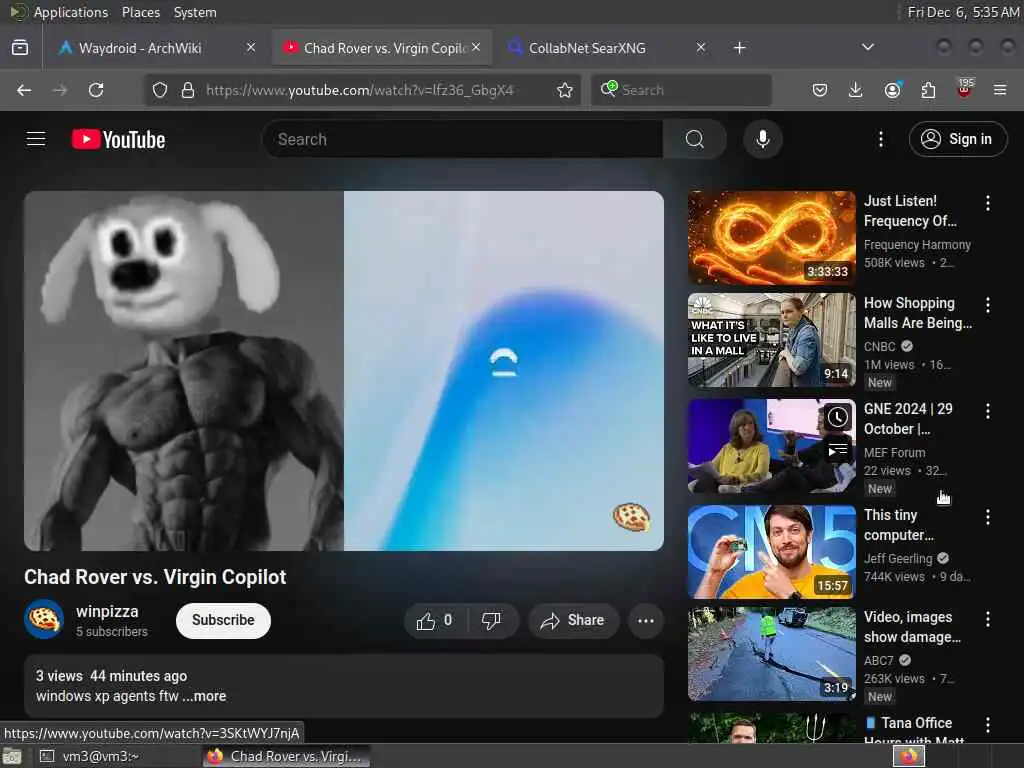
Task: Open Firefox application hamburger menu
Action: [1000, 90]
